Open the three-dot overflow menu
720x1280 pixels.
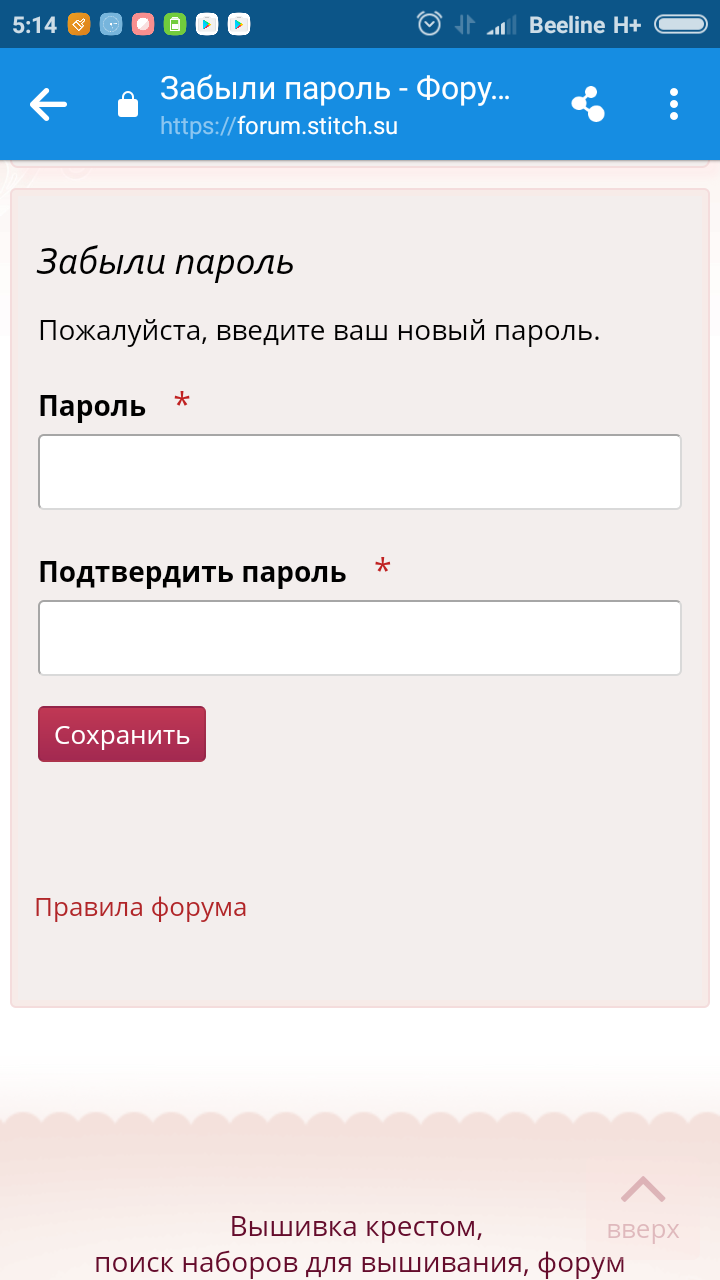coord(674,104)
